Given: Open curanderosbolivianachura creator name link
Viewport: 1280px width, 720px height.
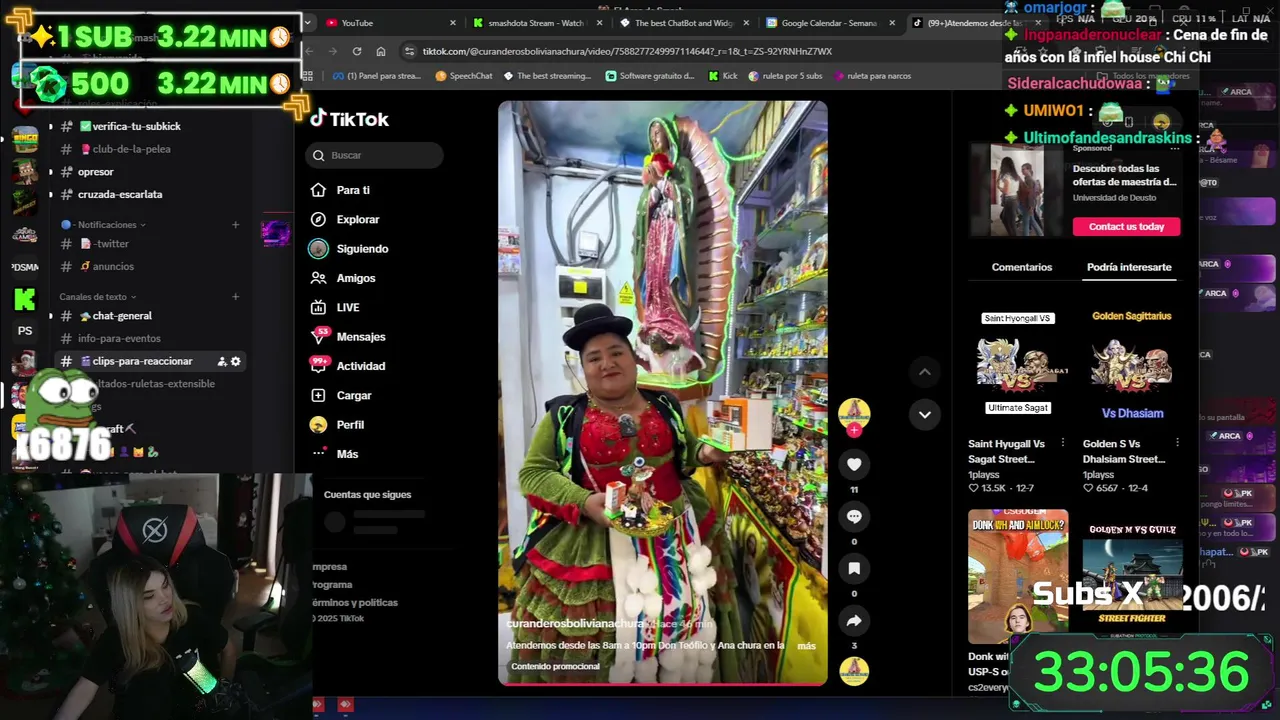Looking at the screenshot, I should 575,623.
